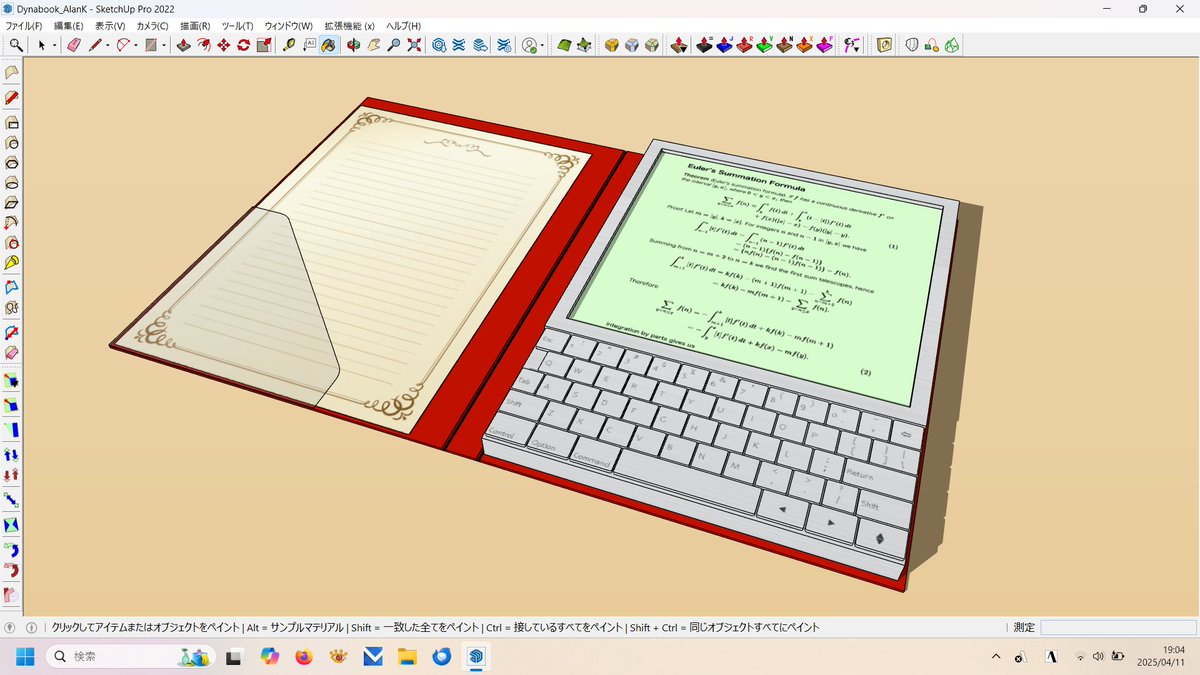Open the 編集(E) menu
Viewport: 1200px width, 675px height.
[69, 25]
